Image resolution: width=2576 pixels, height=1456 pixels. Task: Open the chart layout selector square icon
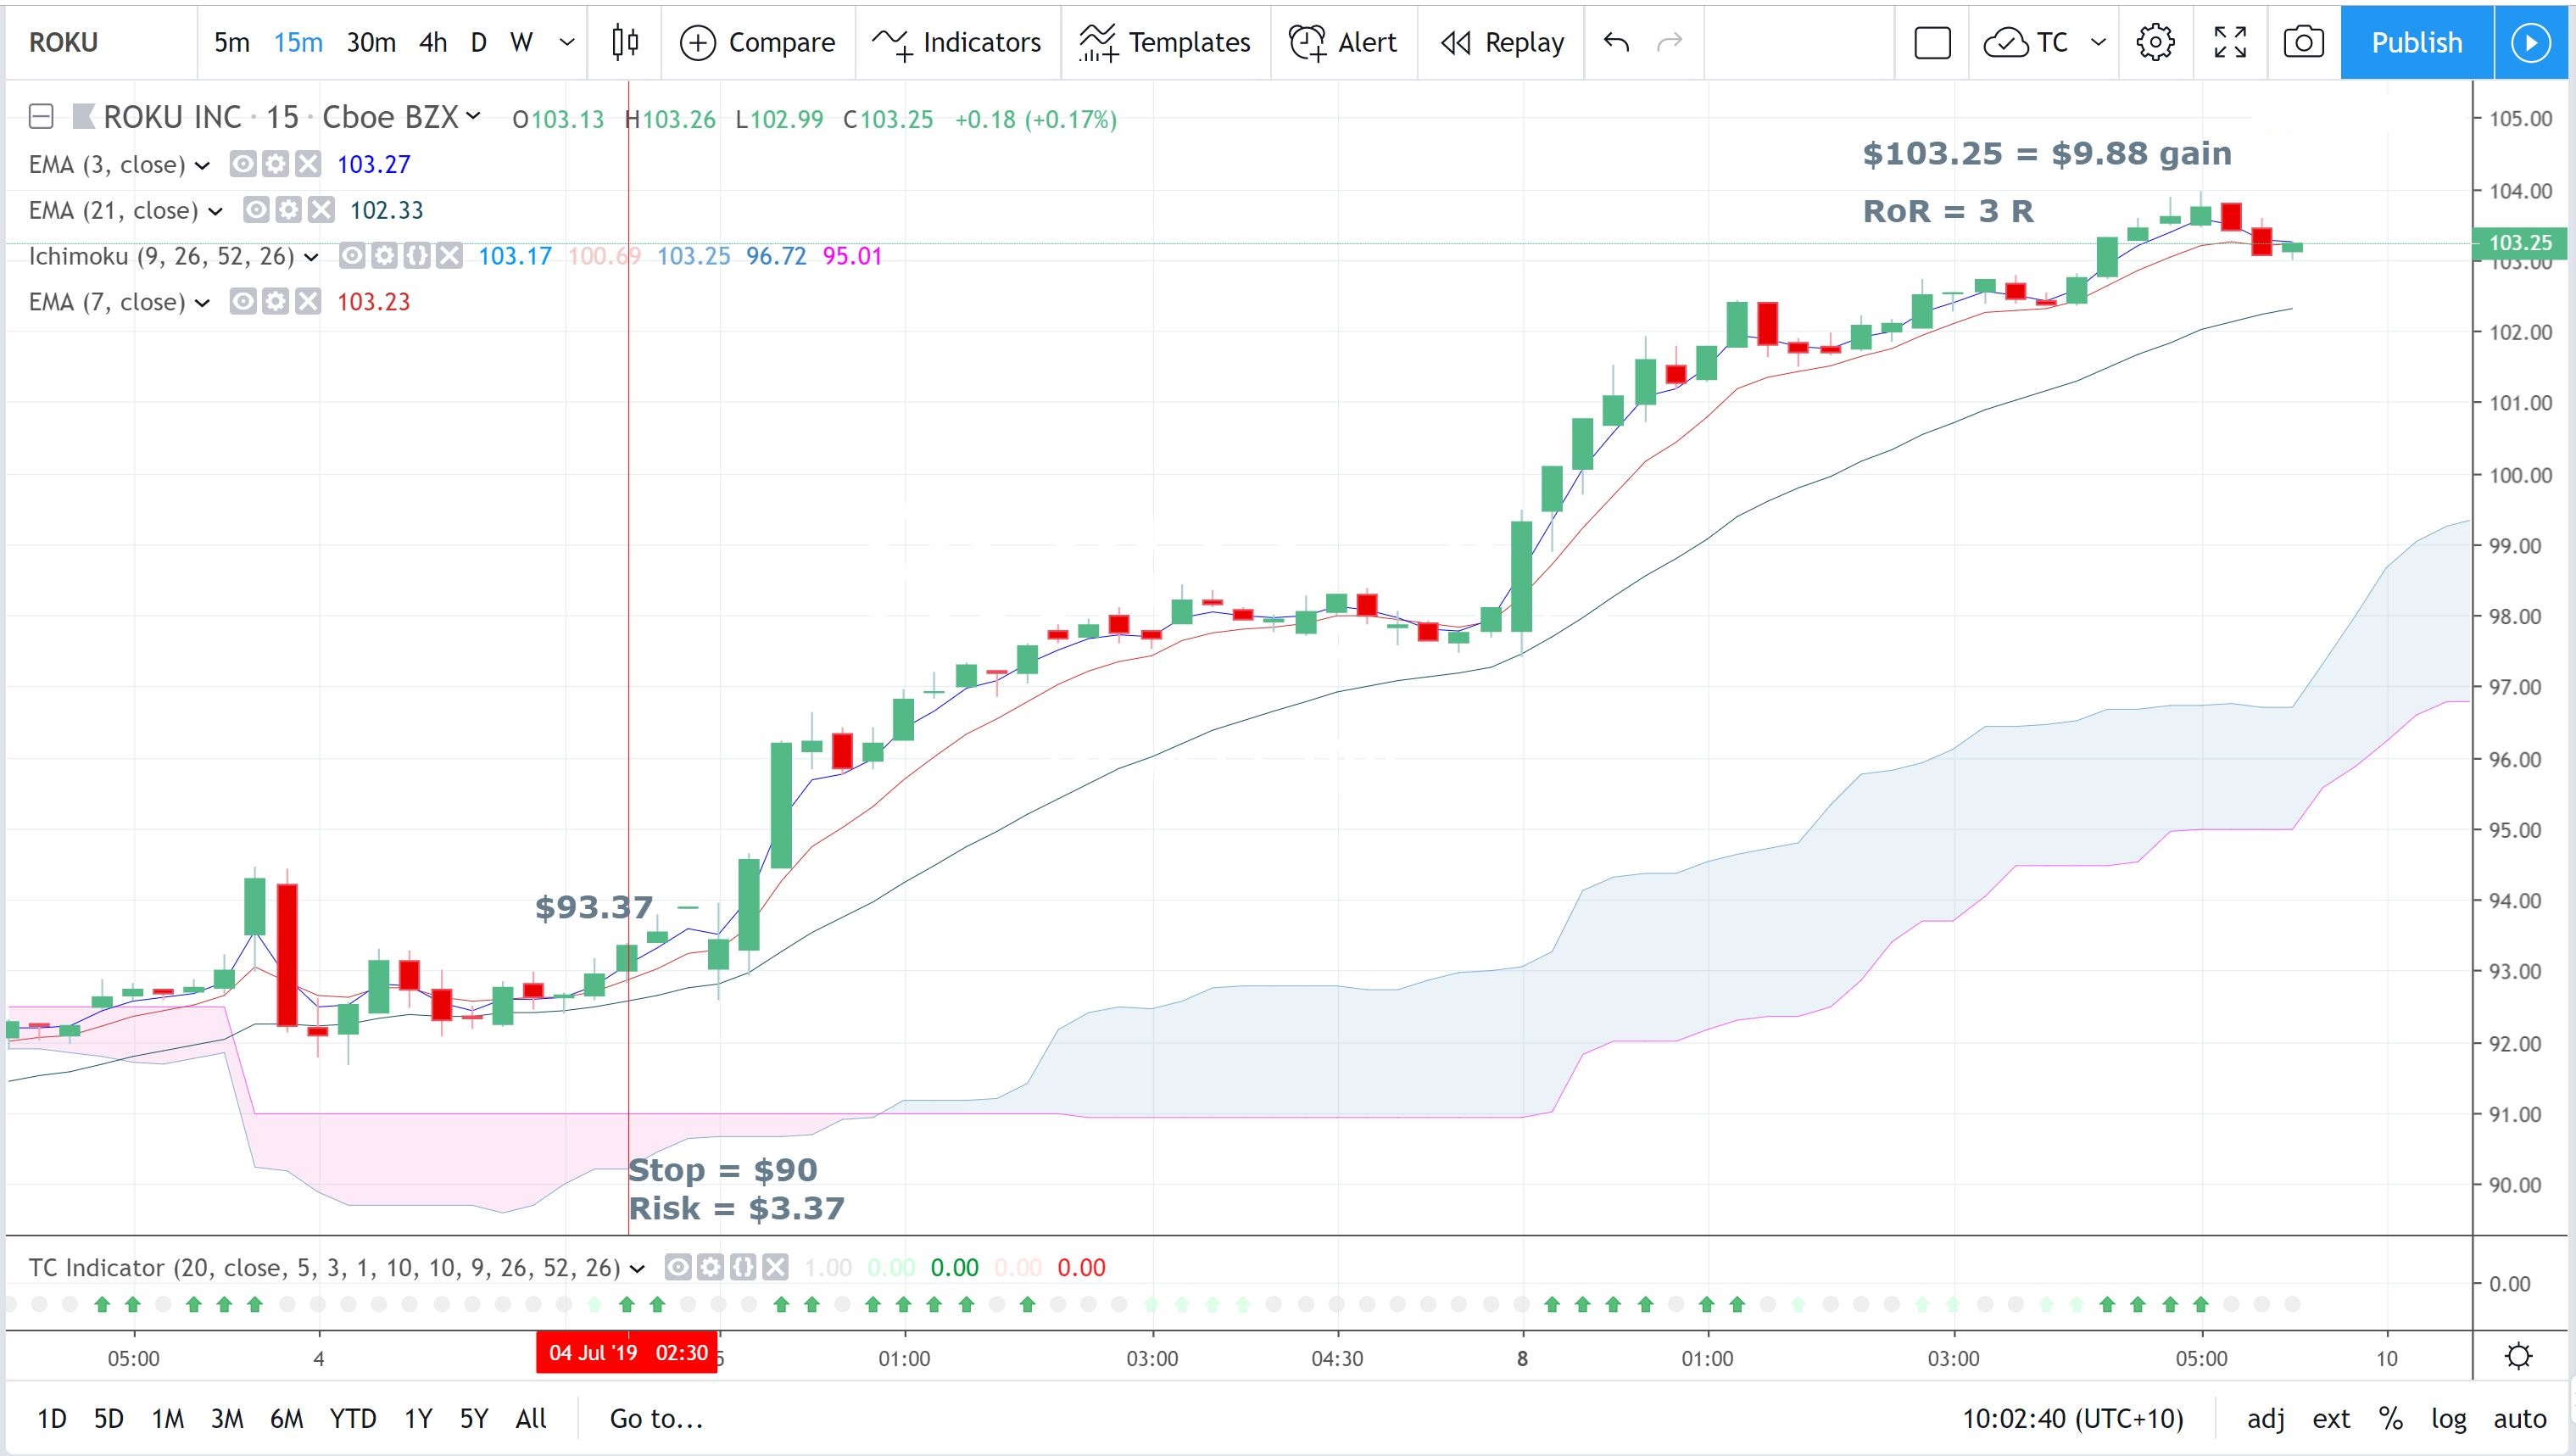click(x=1932, y=42)
